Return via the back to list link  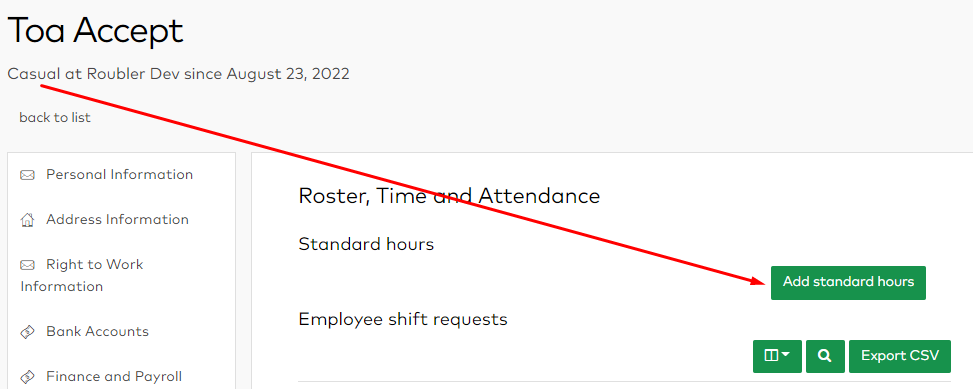coord(55,117)
